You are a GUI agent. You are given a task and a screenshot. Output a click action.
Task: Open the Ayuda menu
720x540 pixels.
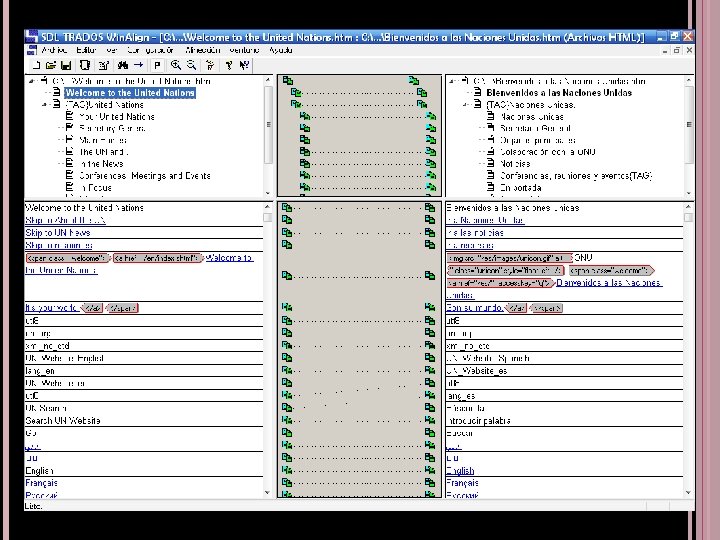coord(281,50)
